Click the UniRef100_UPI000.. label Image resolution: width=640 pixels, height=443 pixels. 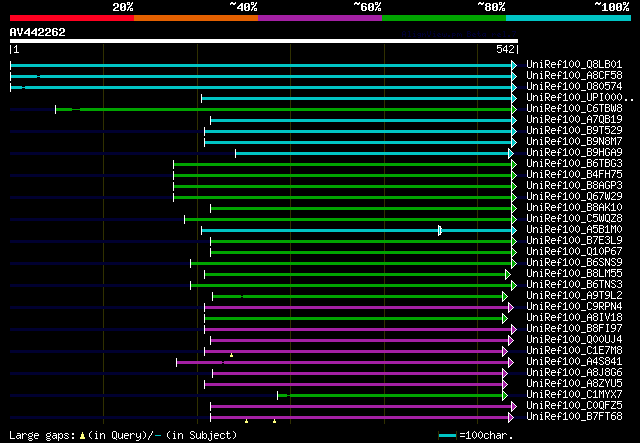pos(580,98)
